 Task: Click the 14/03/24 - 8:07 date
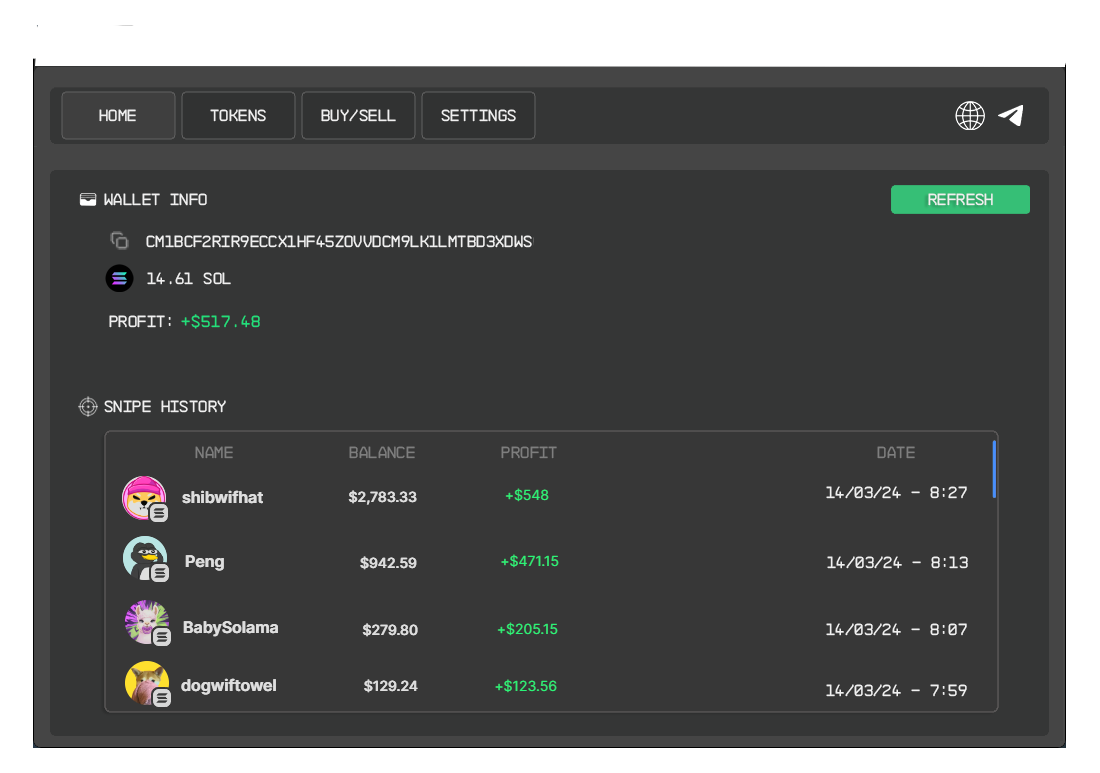(896, 629)
